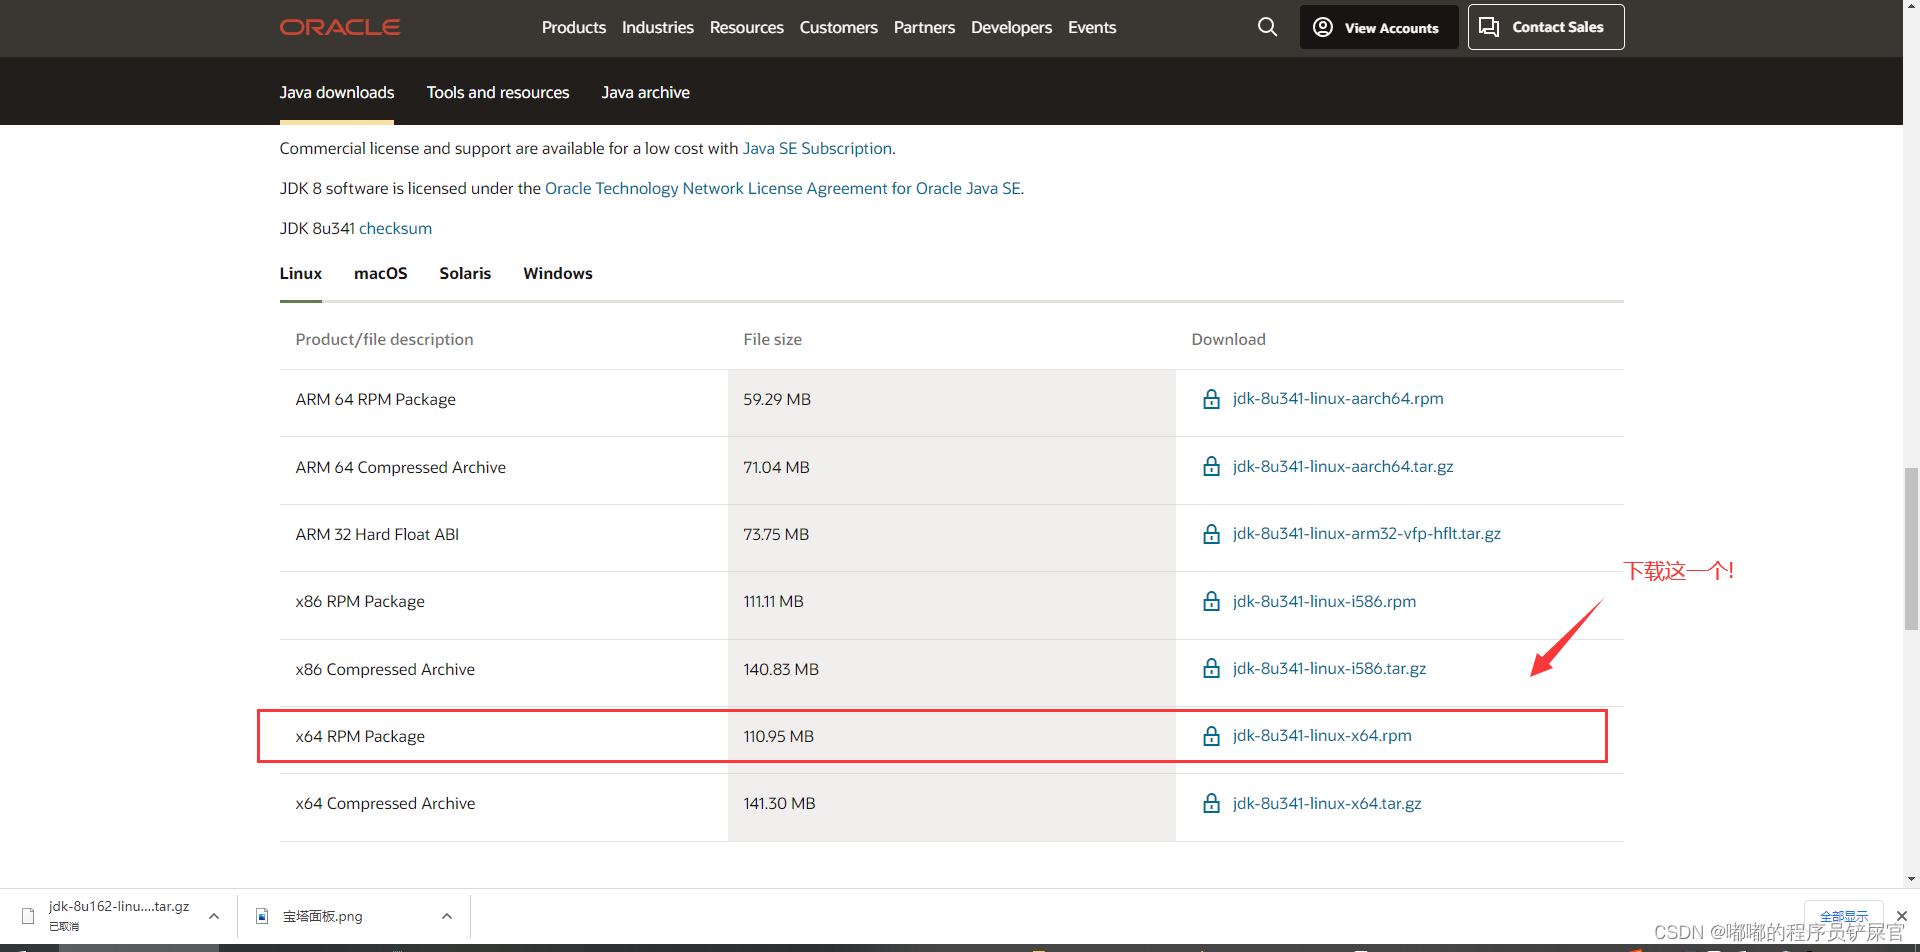Open the site search magnifier icon
The image size is (1920, 952).
1267,27
